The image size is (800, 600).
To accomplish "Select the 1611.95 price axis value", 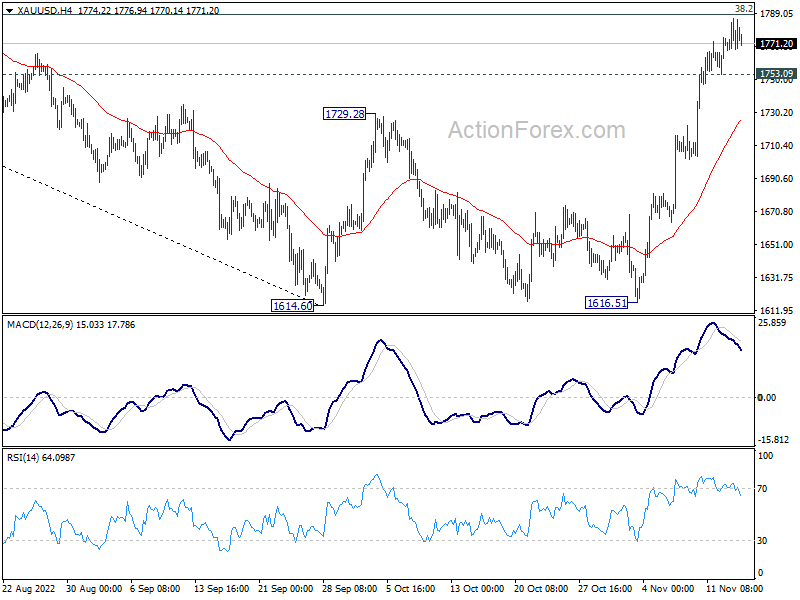I will click(x=776, y=310).
